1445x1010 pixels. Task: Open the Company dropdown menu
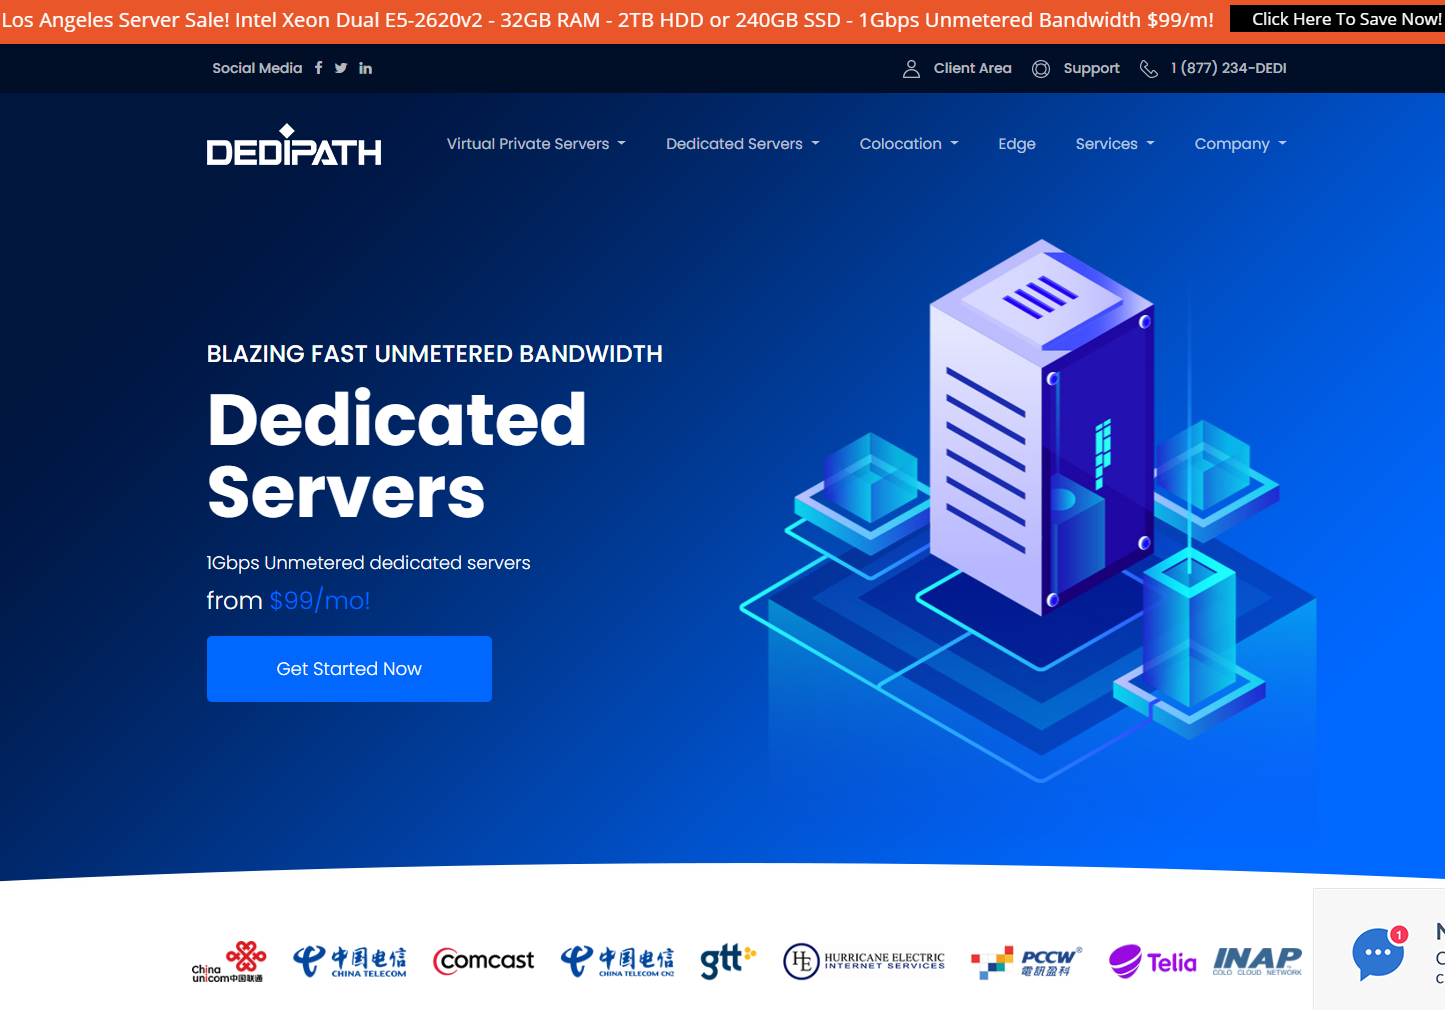[1241, 144]
